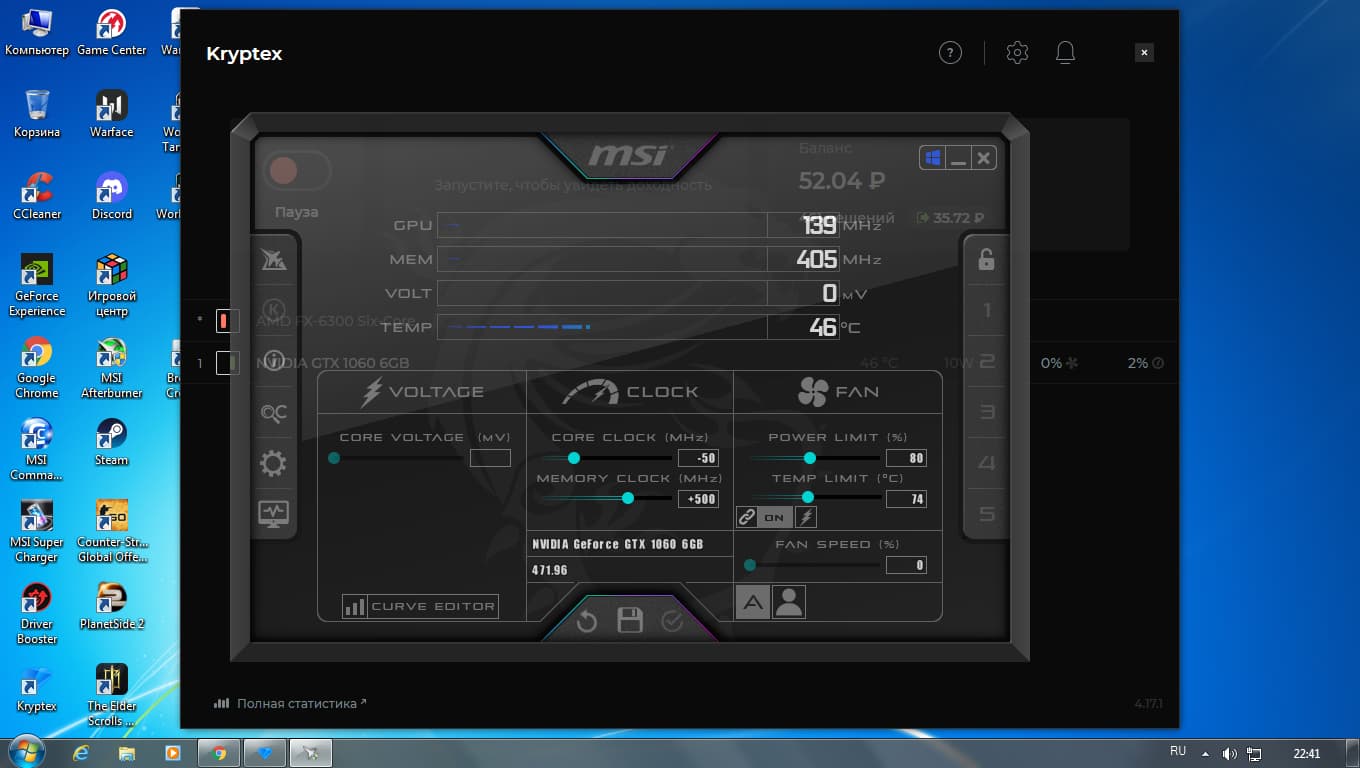Image resolution: width=1360 pixels, height=768 pixels.
Task: Click the volume speaker icon in tray
Action: point(1229,753)
